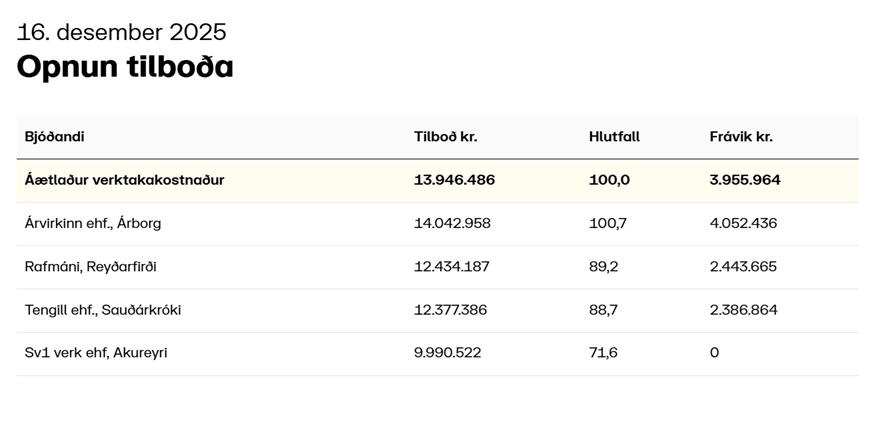Click the 13.946.486 estimated cost value
The image size is (874, 434).
[454, 180]
